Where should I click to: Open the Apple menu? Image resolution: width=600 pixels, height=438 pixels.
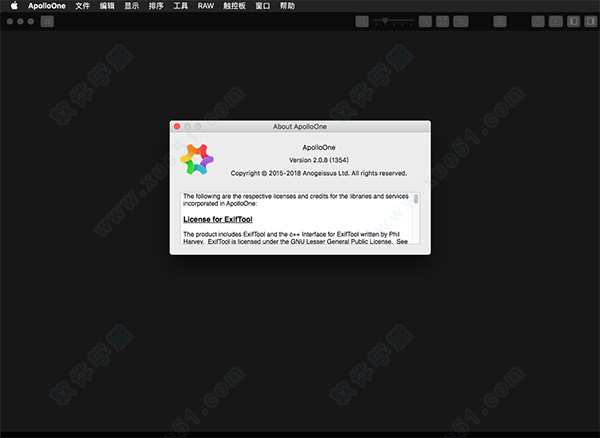[x=14, y=6]
